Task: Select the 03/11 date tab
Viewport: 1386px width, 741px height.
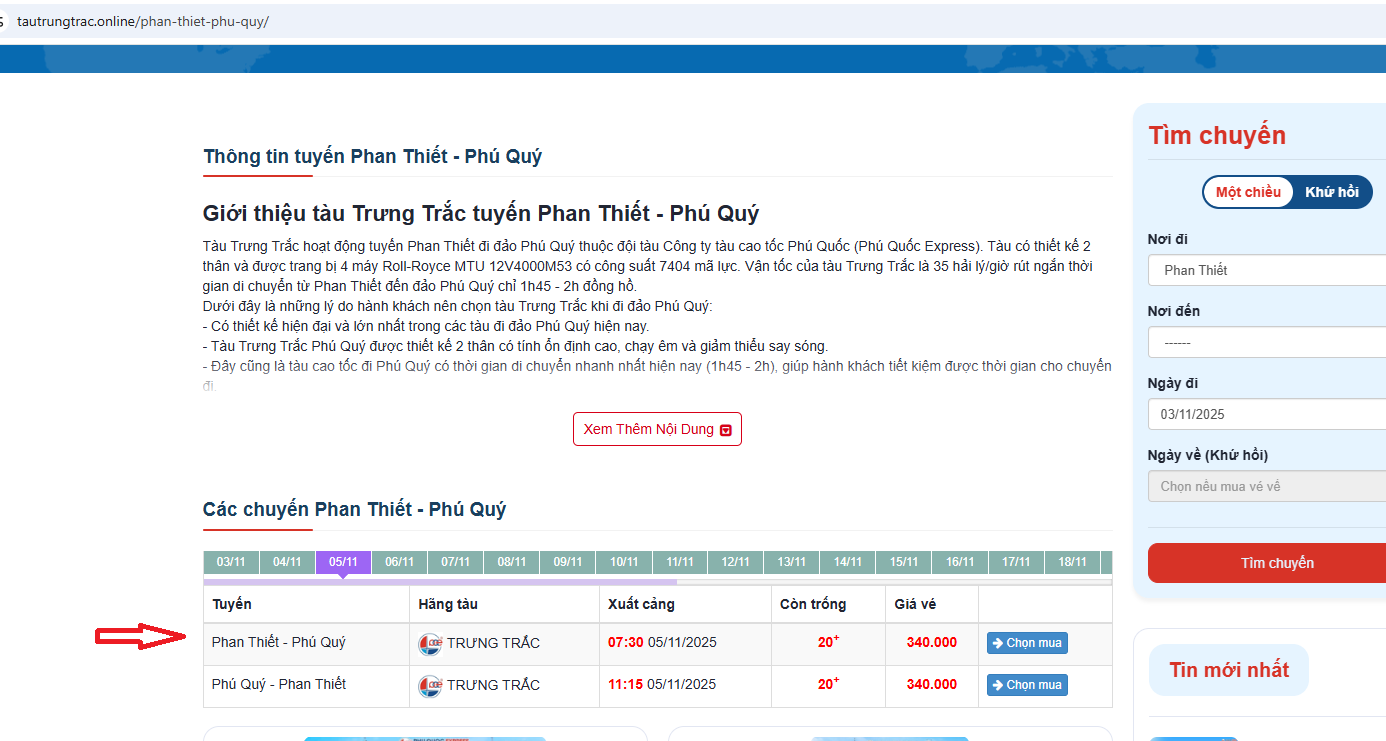Action: [231, 562]
